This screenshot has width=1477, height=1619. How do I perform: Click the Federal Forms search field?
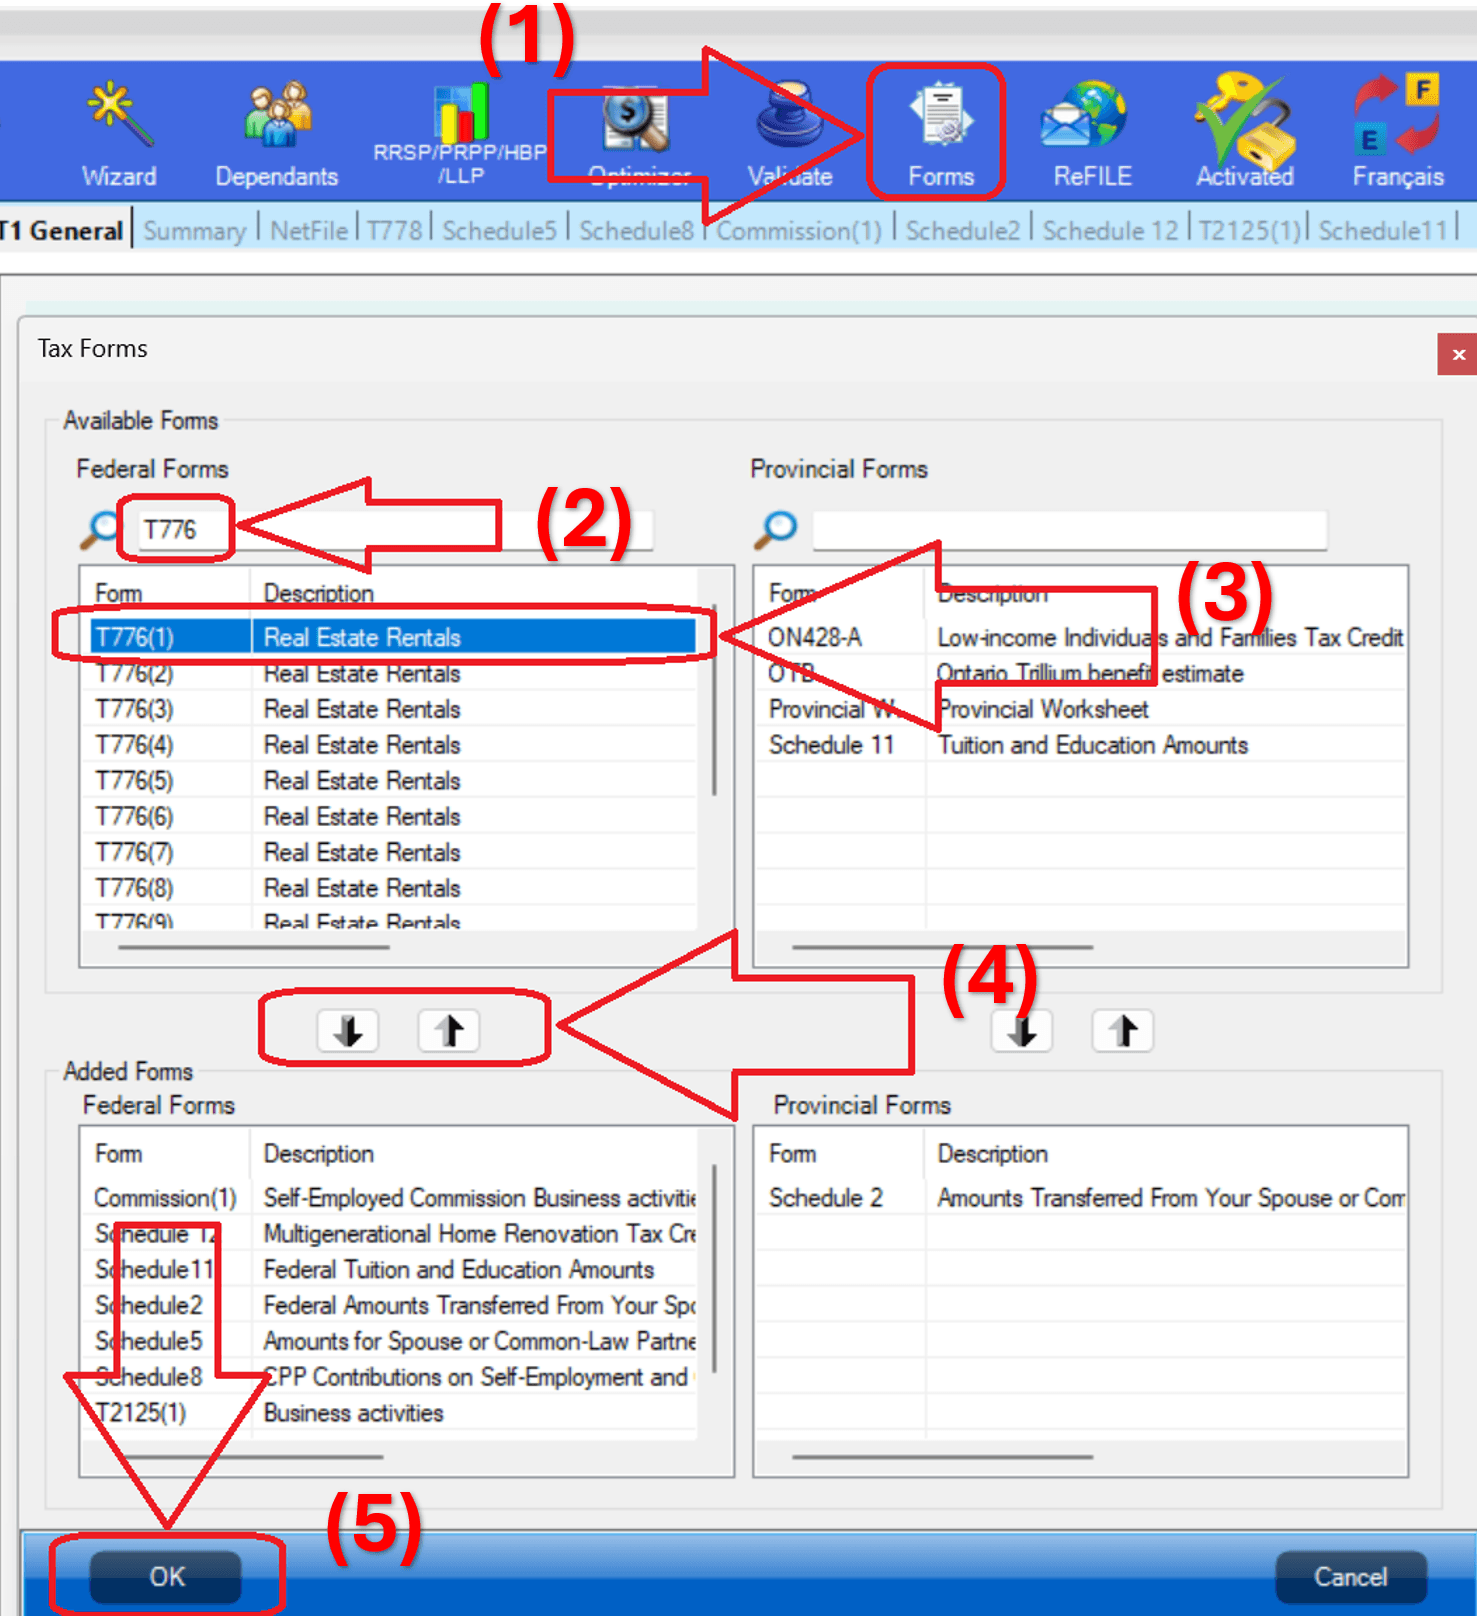pyautogui.click(x=390, y=529)
